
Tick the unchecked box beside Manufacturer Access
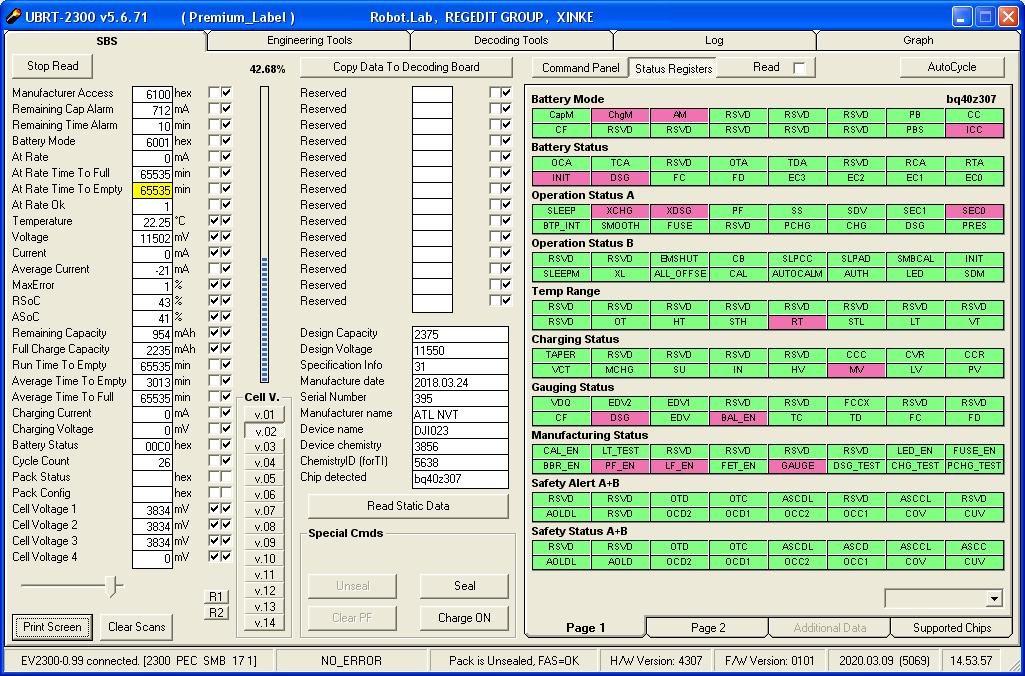click(x=214, y=93)
